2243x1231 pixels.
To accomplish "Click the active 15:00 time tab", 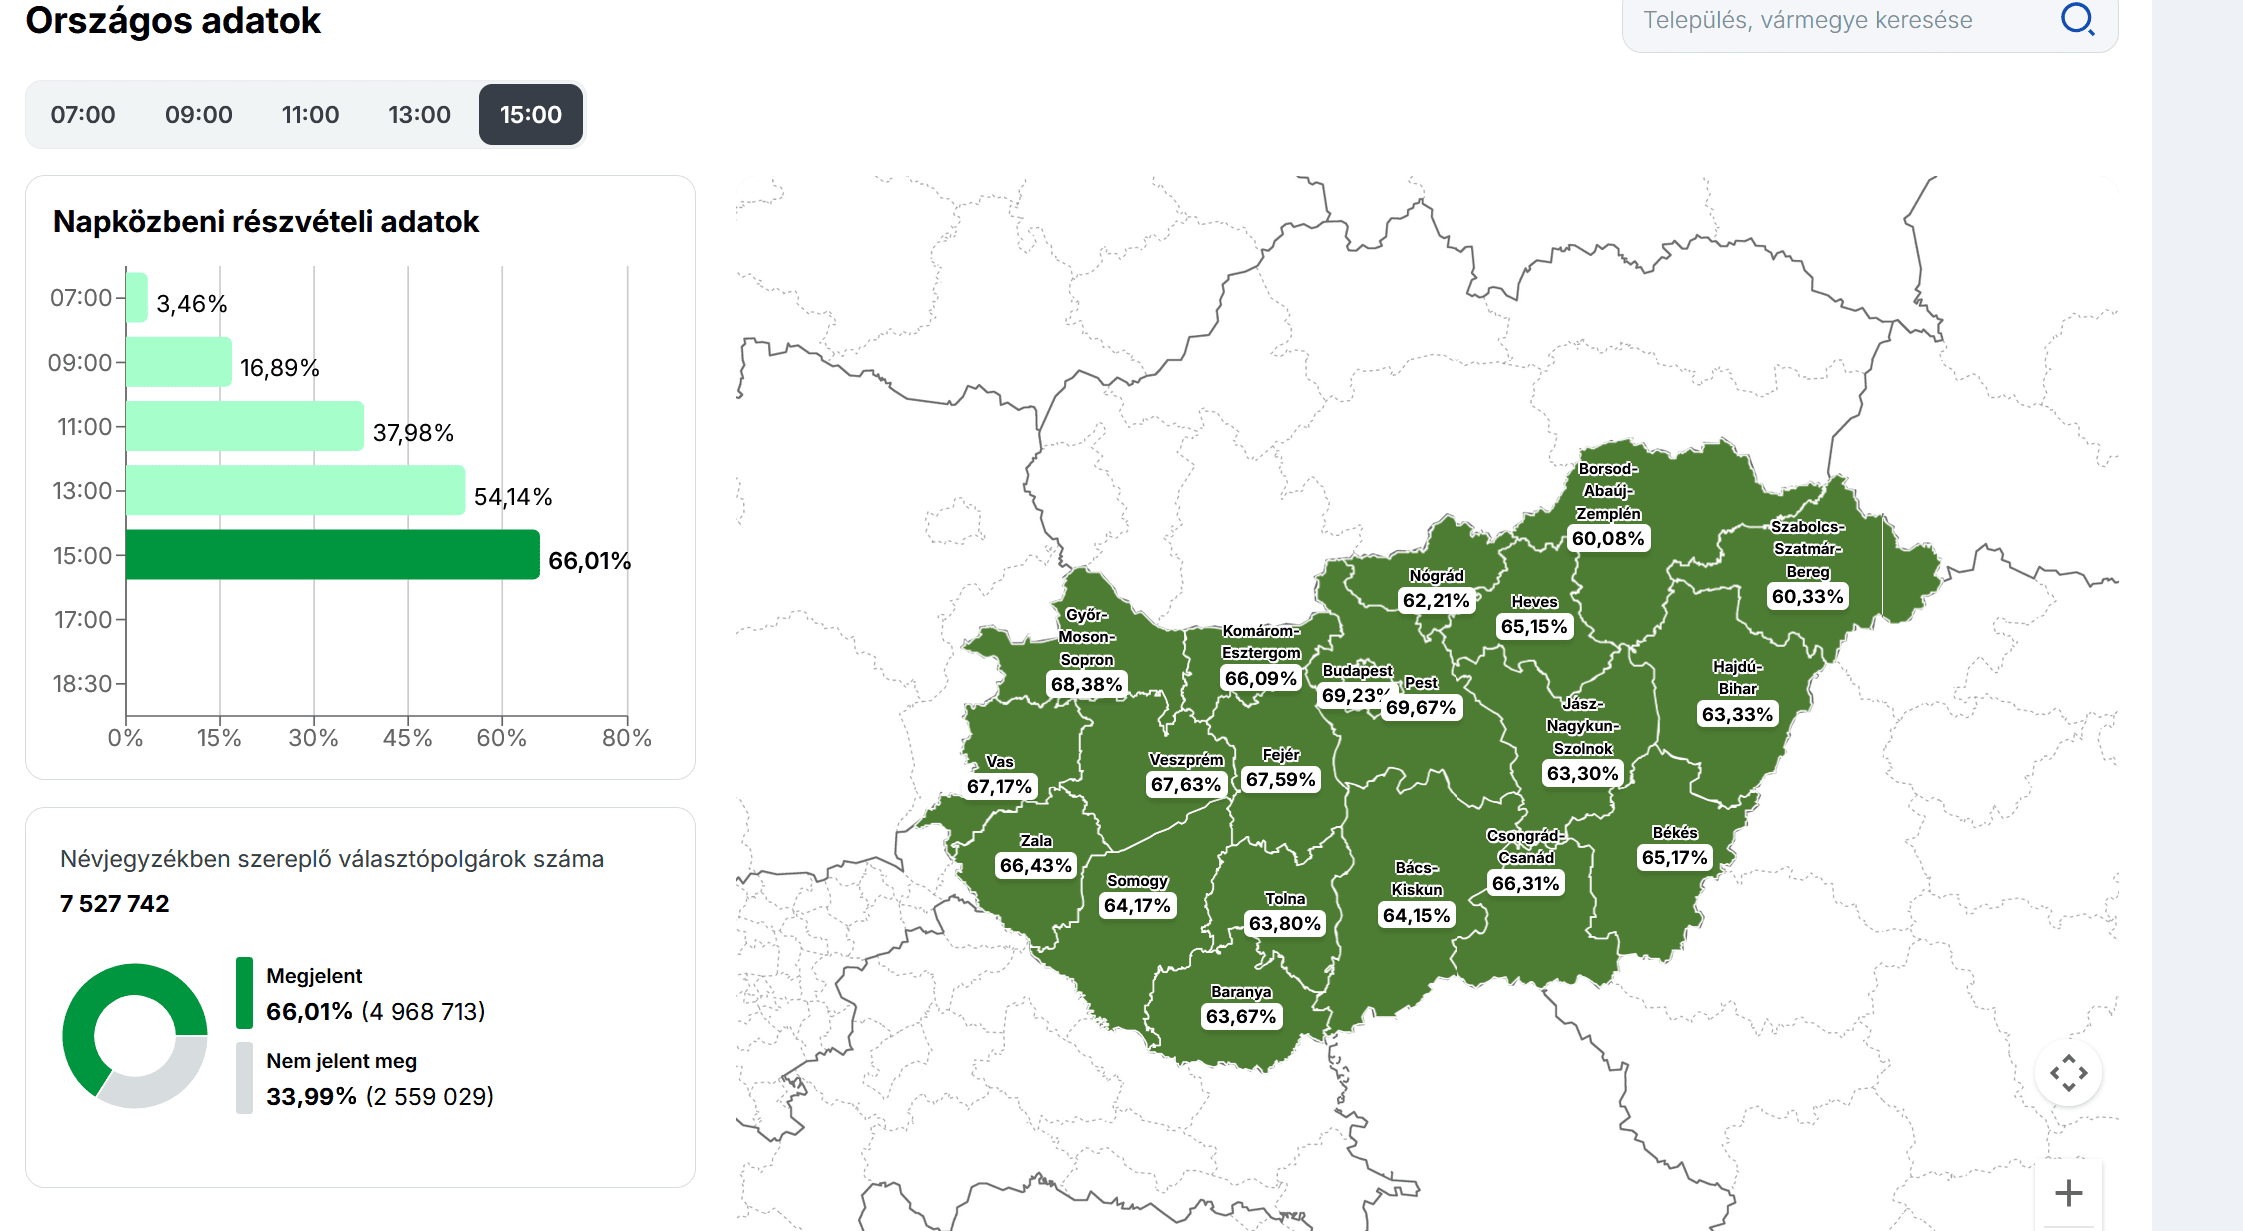I will tap(530, 115).
